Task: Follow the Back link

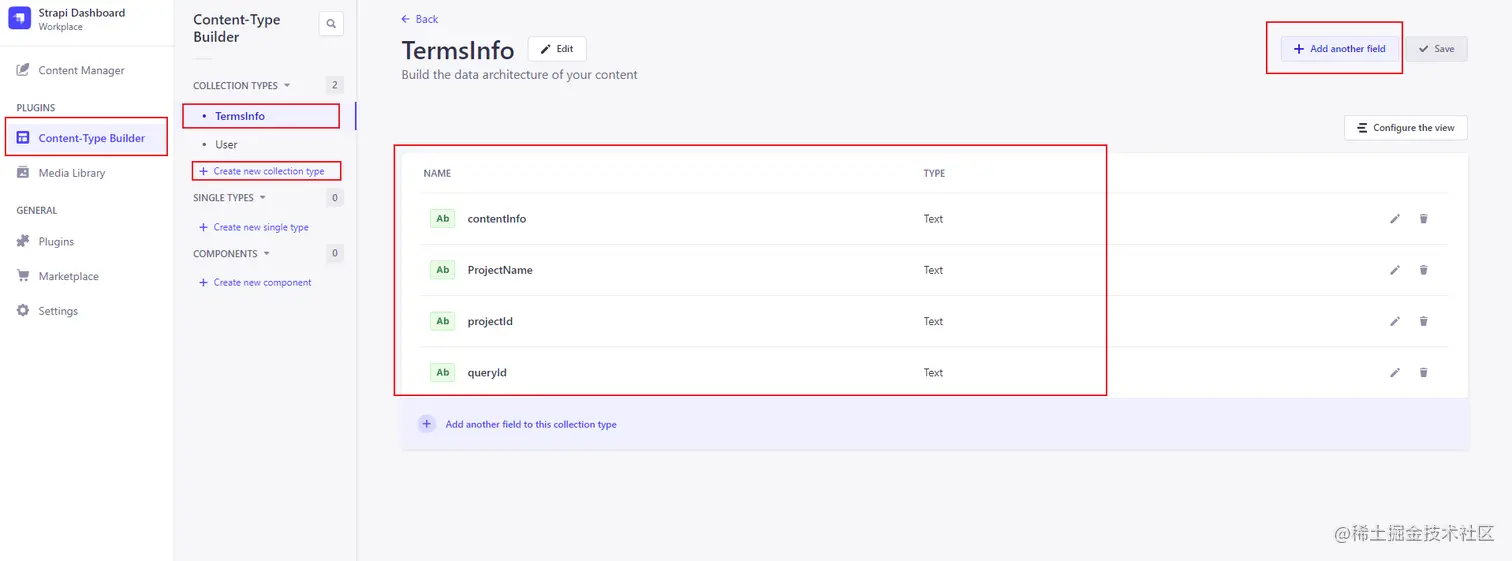Action: [420, 19]
